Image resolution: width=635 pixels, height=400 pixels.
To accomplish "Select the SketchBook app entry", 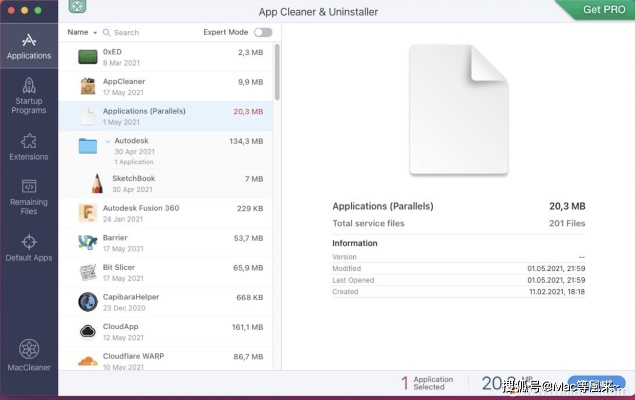I will (x=170, y=184).
